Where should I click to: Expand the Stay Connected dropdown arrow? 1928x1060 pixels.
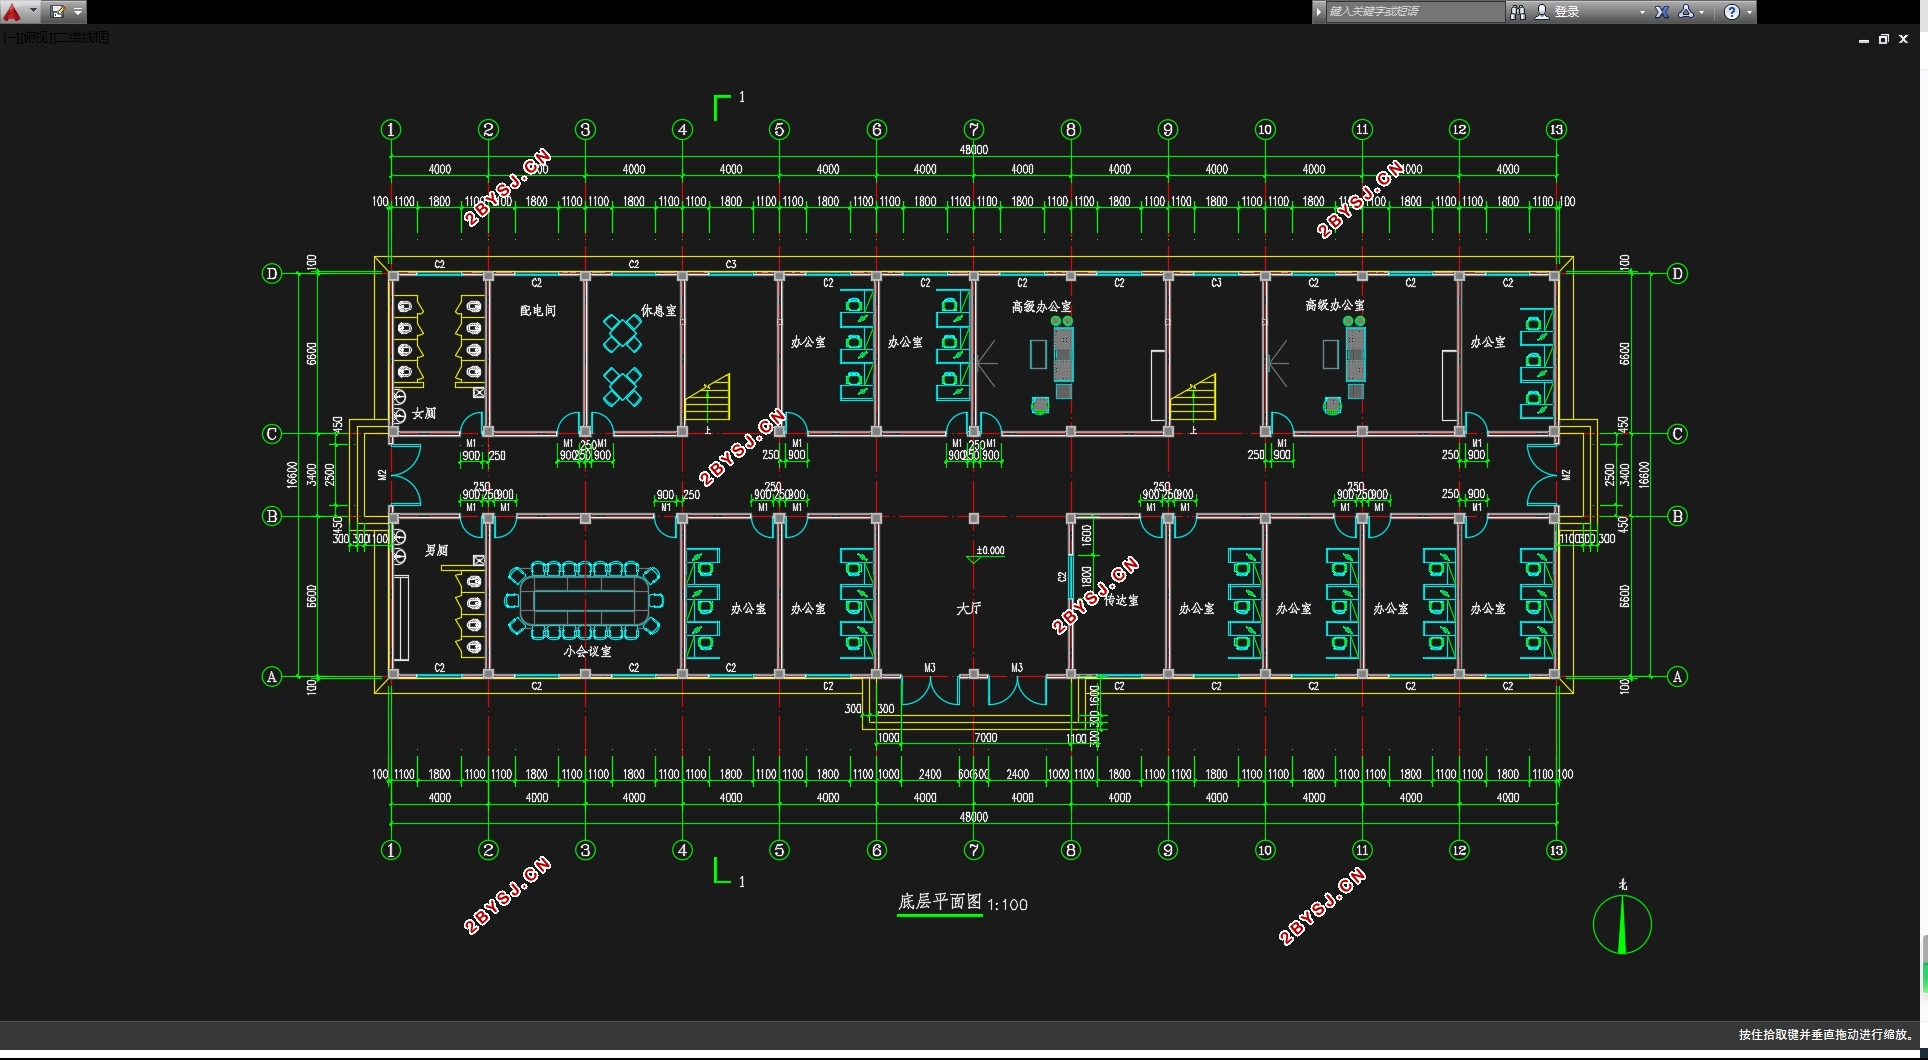pyautogui.click(x=1702, y=12)
